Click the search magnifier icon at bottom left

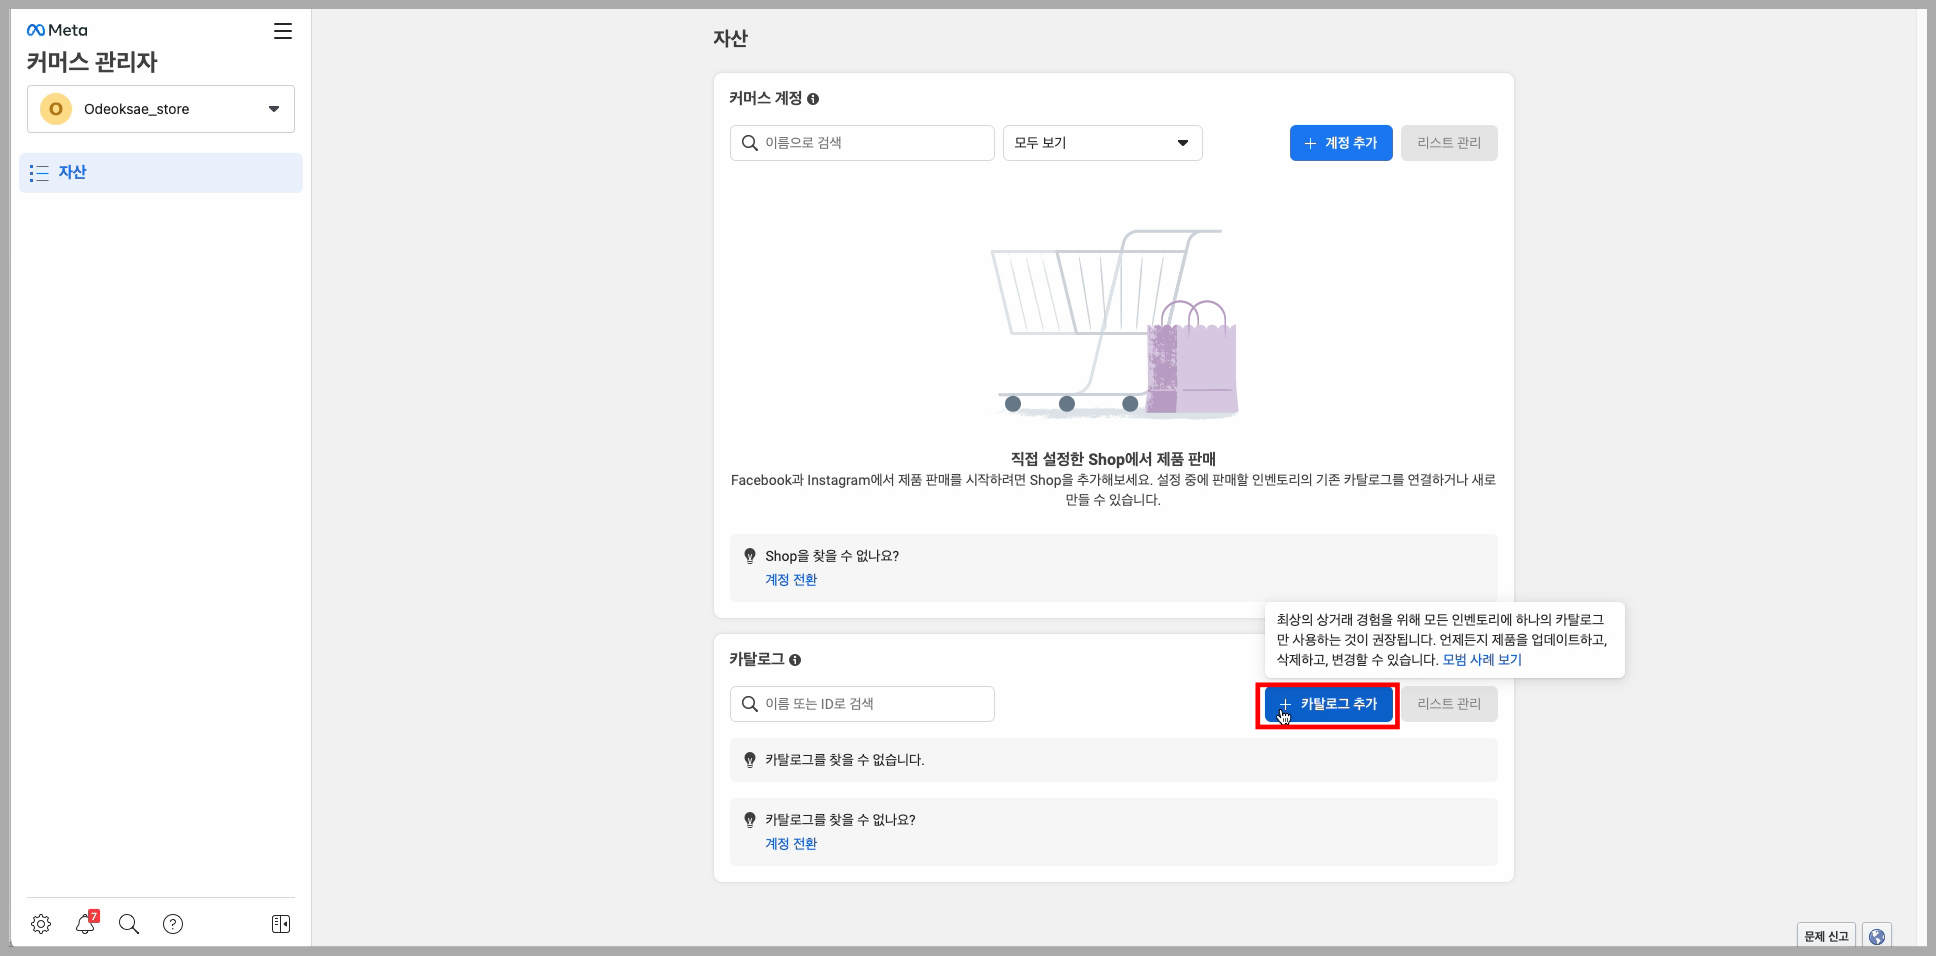(128, 924)
